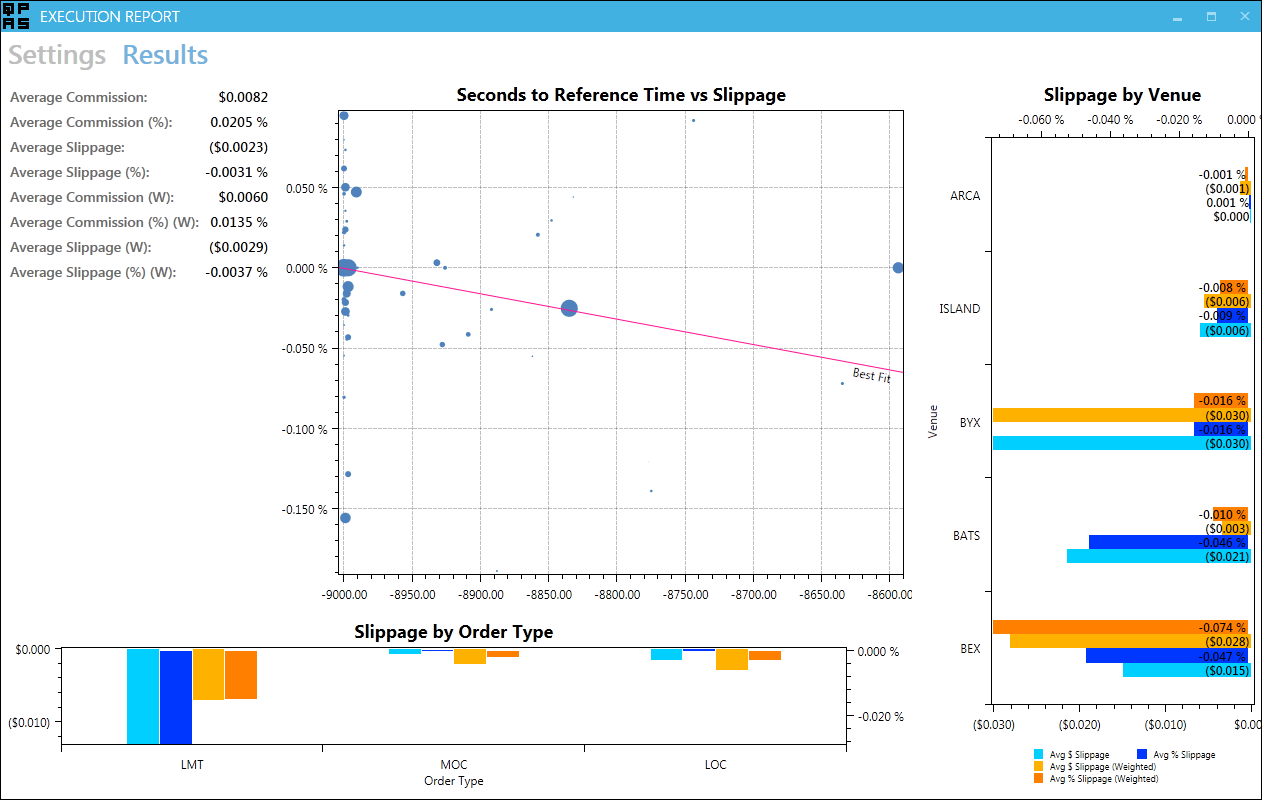Select the orange Avg % Slippage (Weighted) legend swatch
1262x800 pixels.
[x=1039, y=778]
